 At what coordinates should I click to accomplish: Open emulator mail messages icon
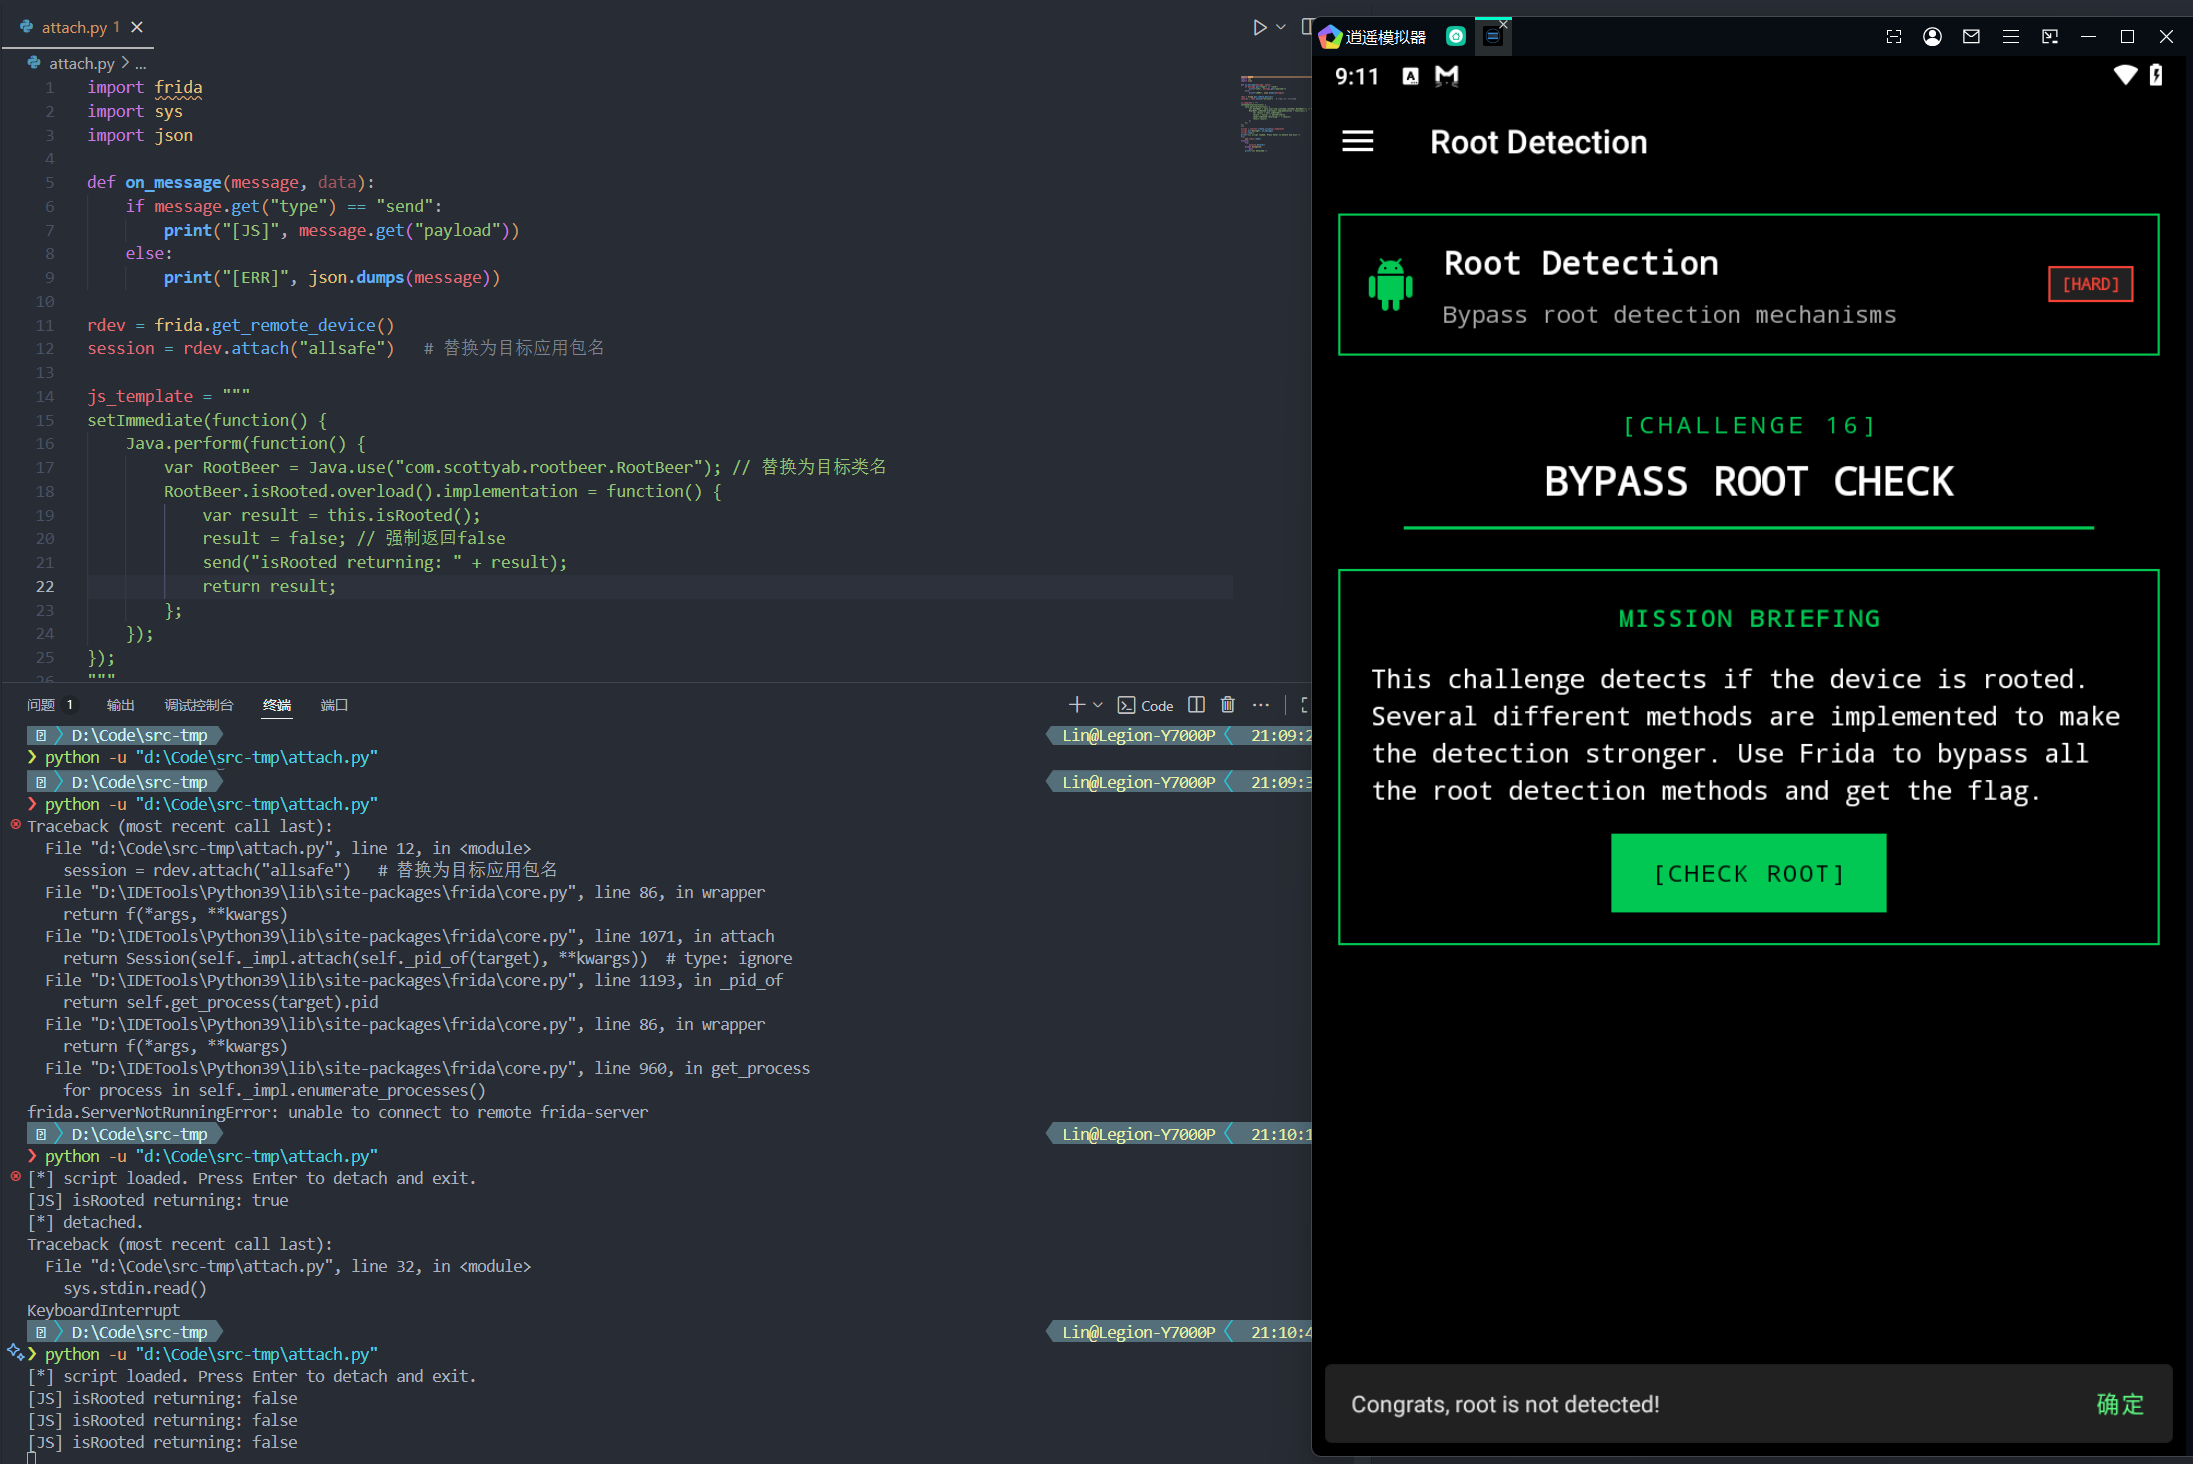pos(1971,37)
